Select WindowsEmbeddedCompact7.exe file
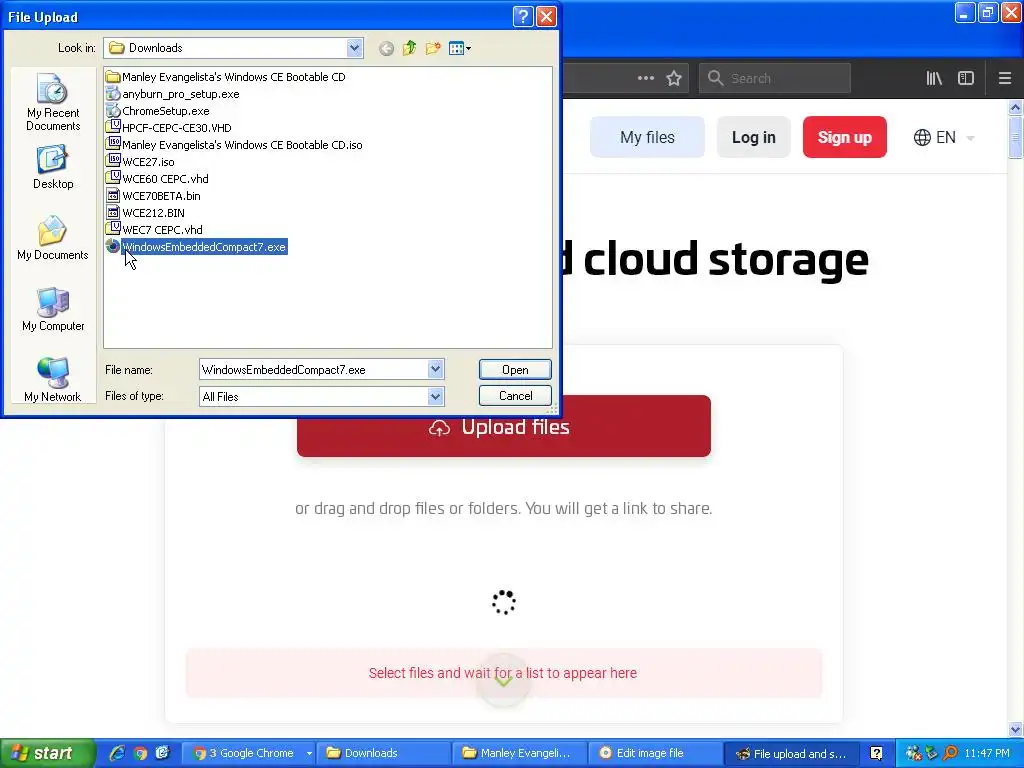 [196, 247]
